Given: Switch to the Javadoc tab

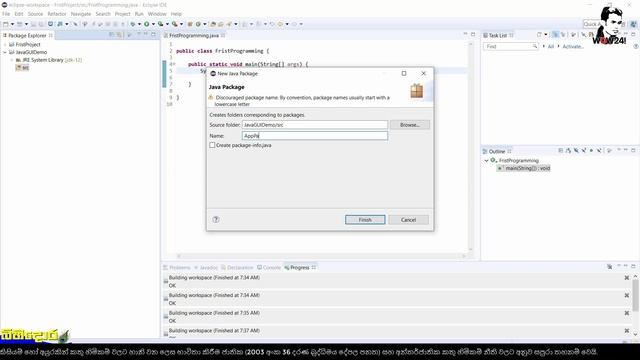Looking at the screenshot, I should [206, 267].
